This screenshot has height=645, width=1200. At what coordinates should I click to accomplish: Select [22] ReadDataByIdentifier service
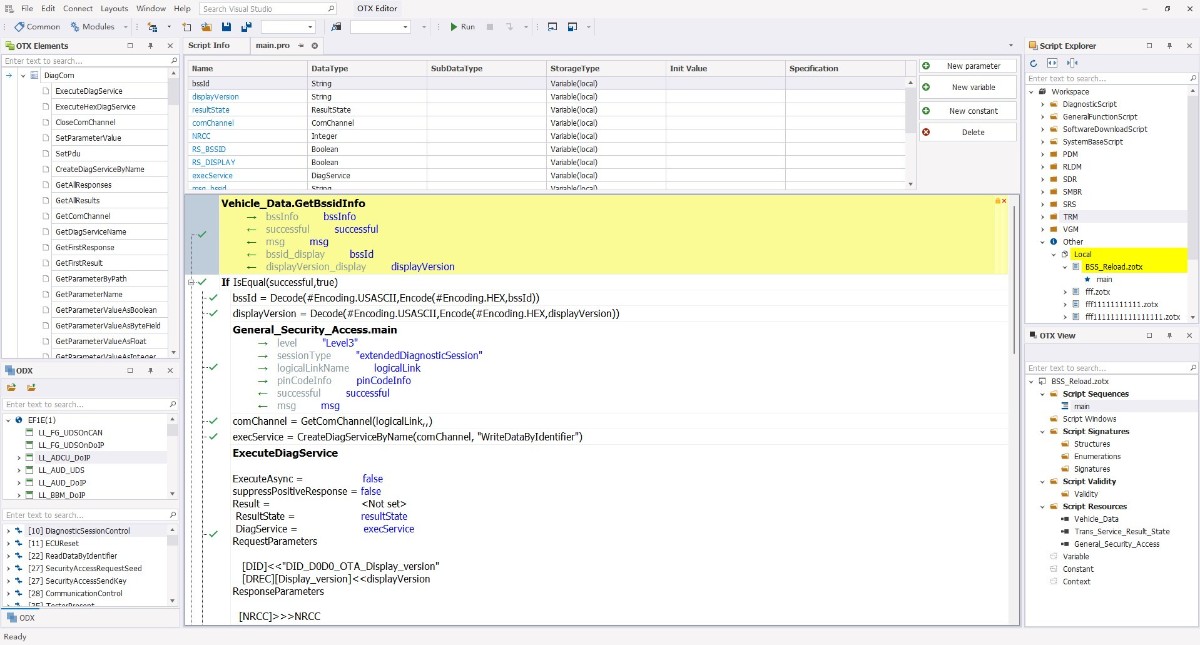(72, 556)
